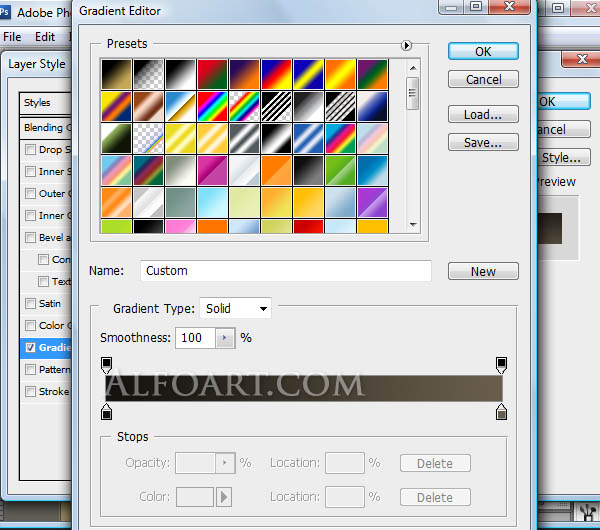The height and width of the screenshot is (530, 600).
Task: Enable Pattern Overlay checkbox
Action: click(30, 369)
